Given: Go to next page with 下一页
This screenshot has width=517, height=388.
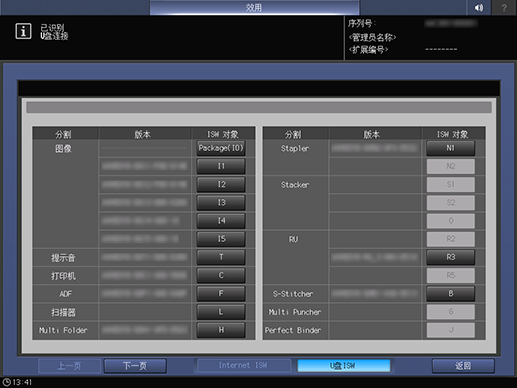Looking at the screenshot, I should pyautogui.click(x=135, y=366).
